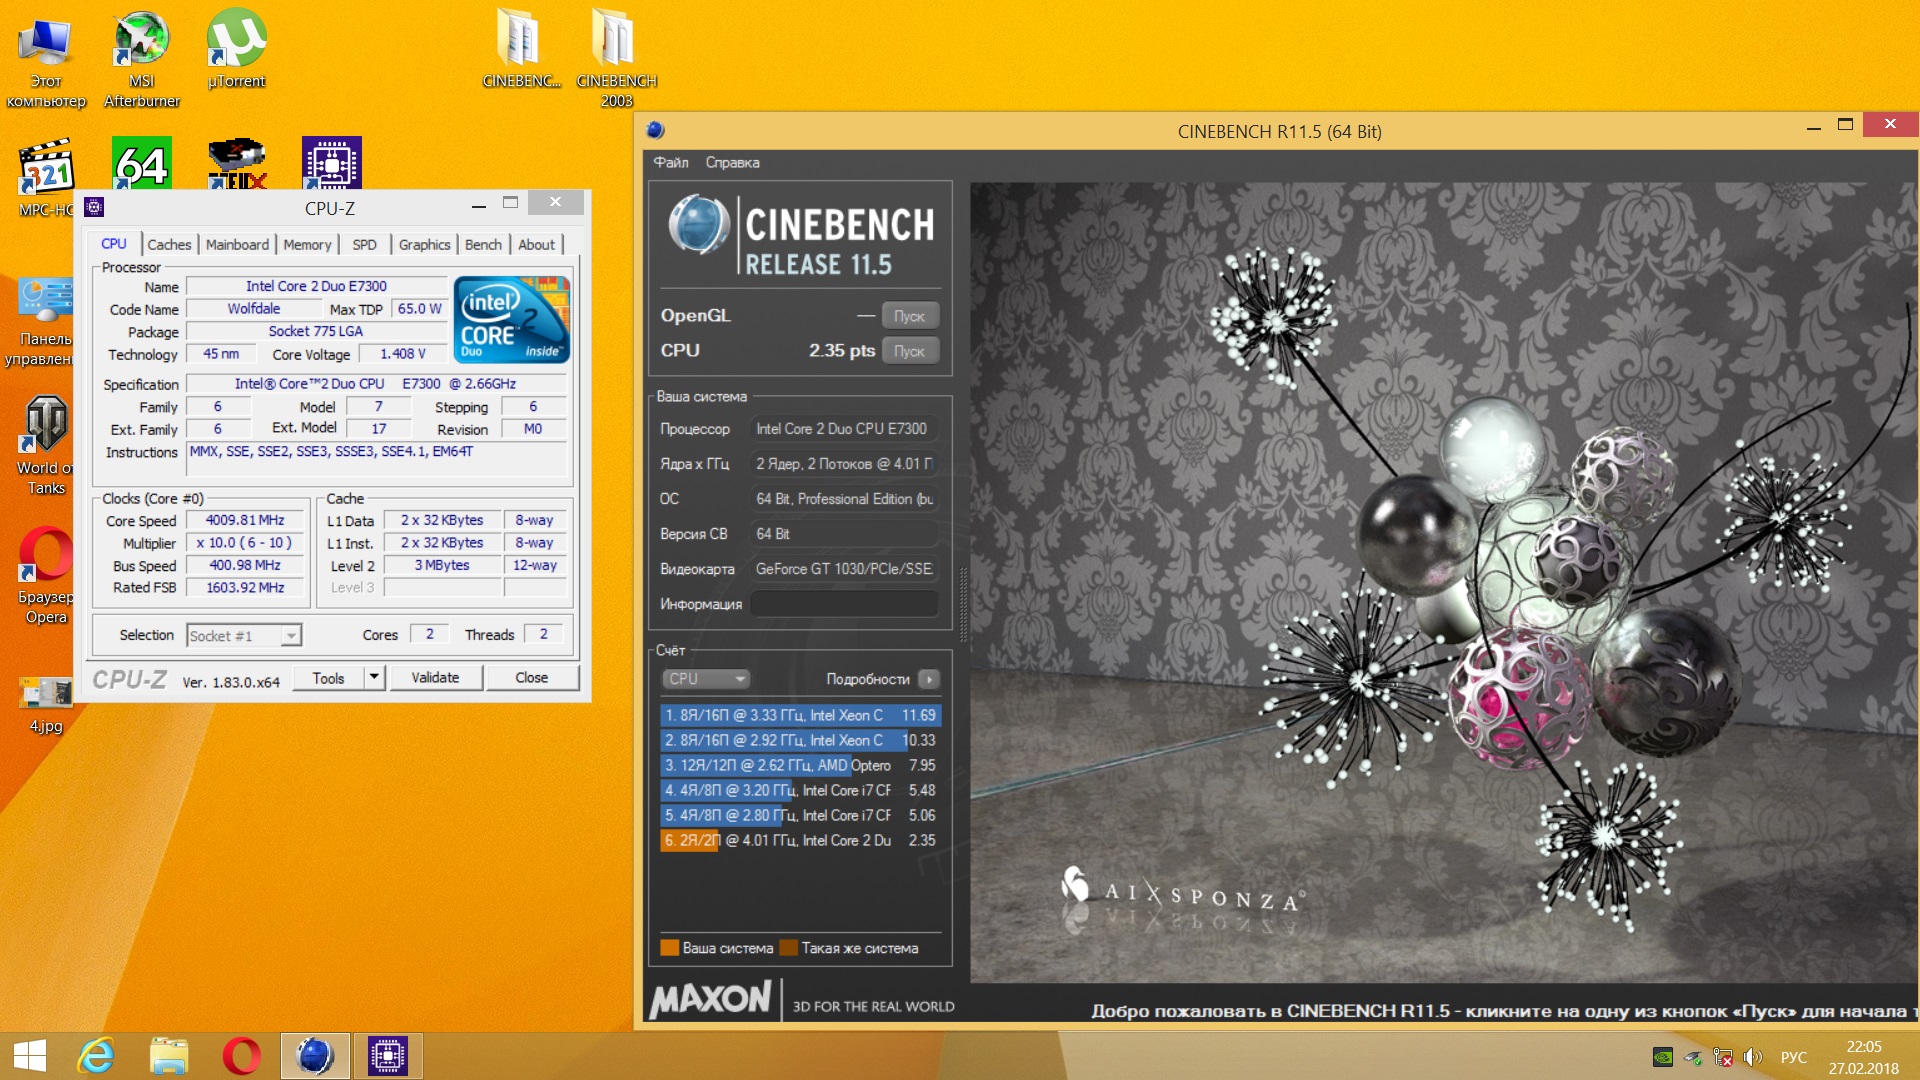
Task: Open the Opera browser desktop shortcut
Action: click(45, 575)
